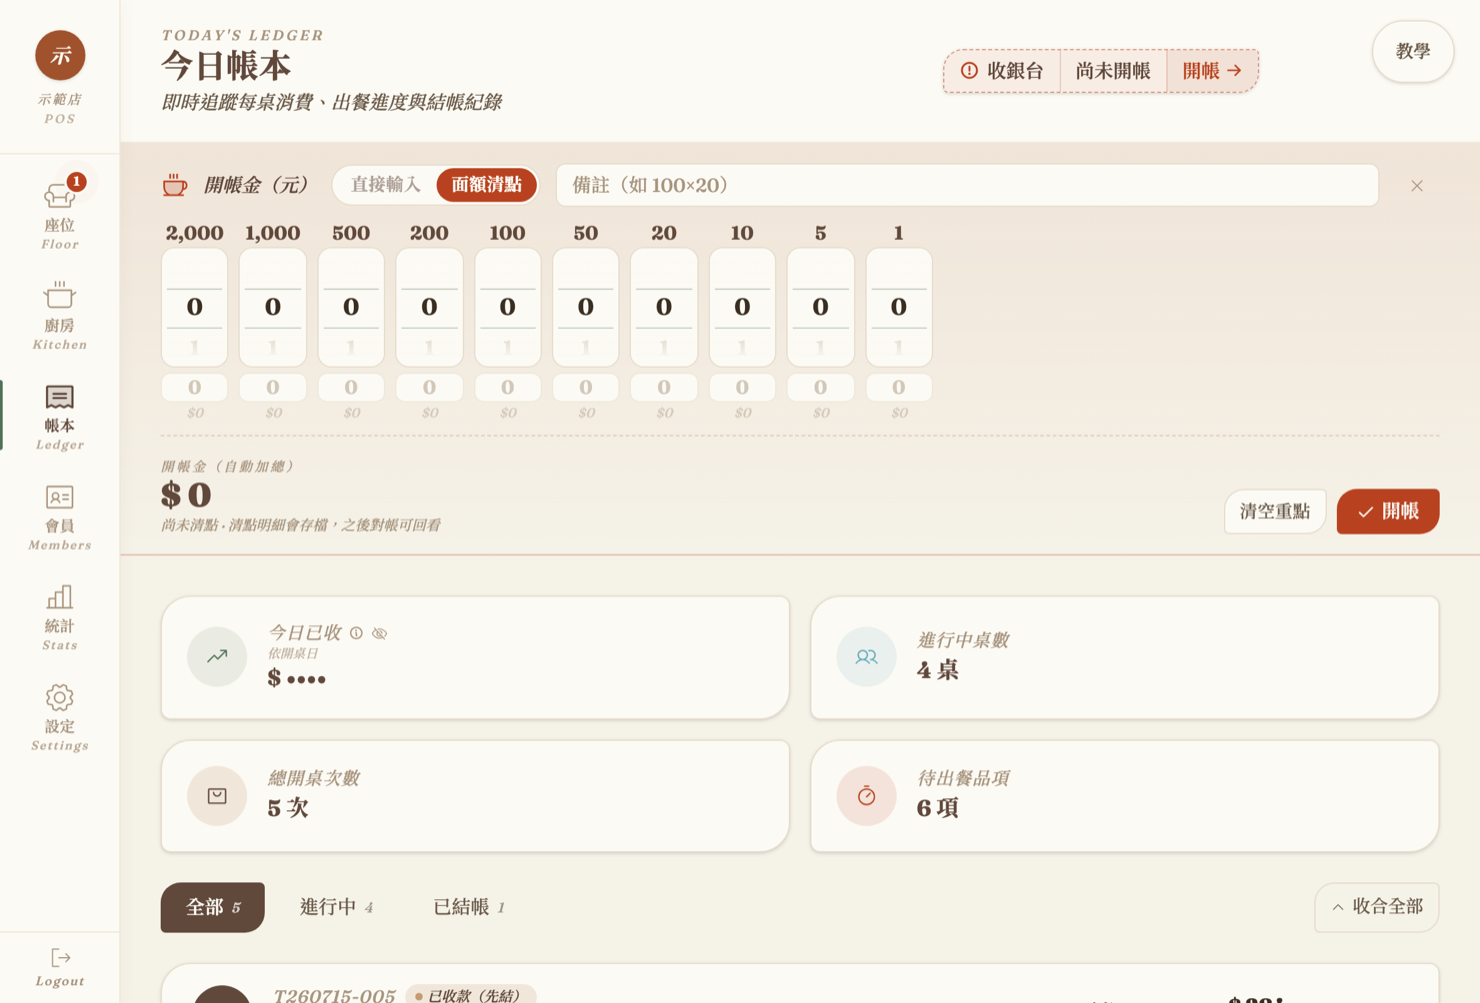Open the 教學 tutorial
The height and width of the screenshot is (1003, 1480).
(x=1413, y=51)
